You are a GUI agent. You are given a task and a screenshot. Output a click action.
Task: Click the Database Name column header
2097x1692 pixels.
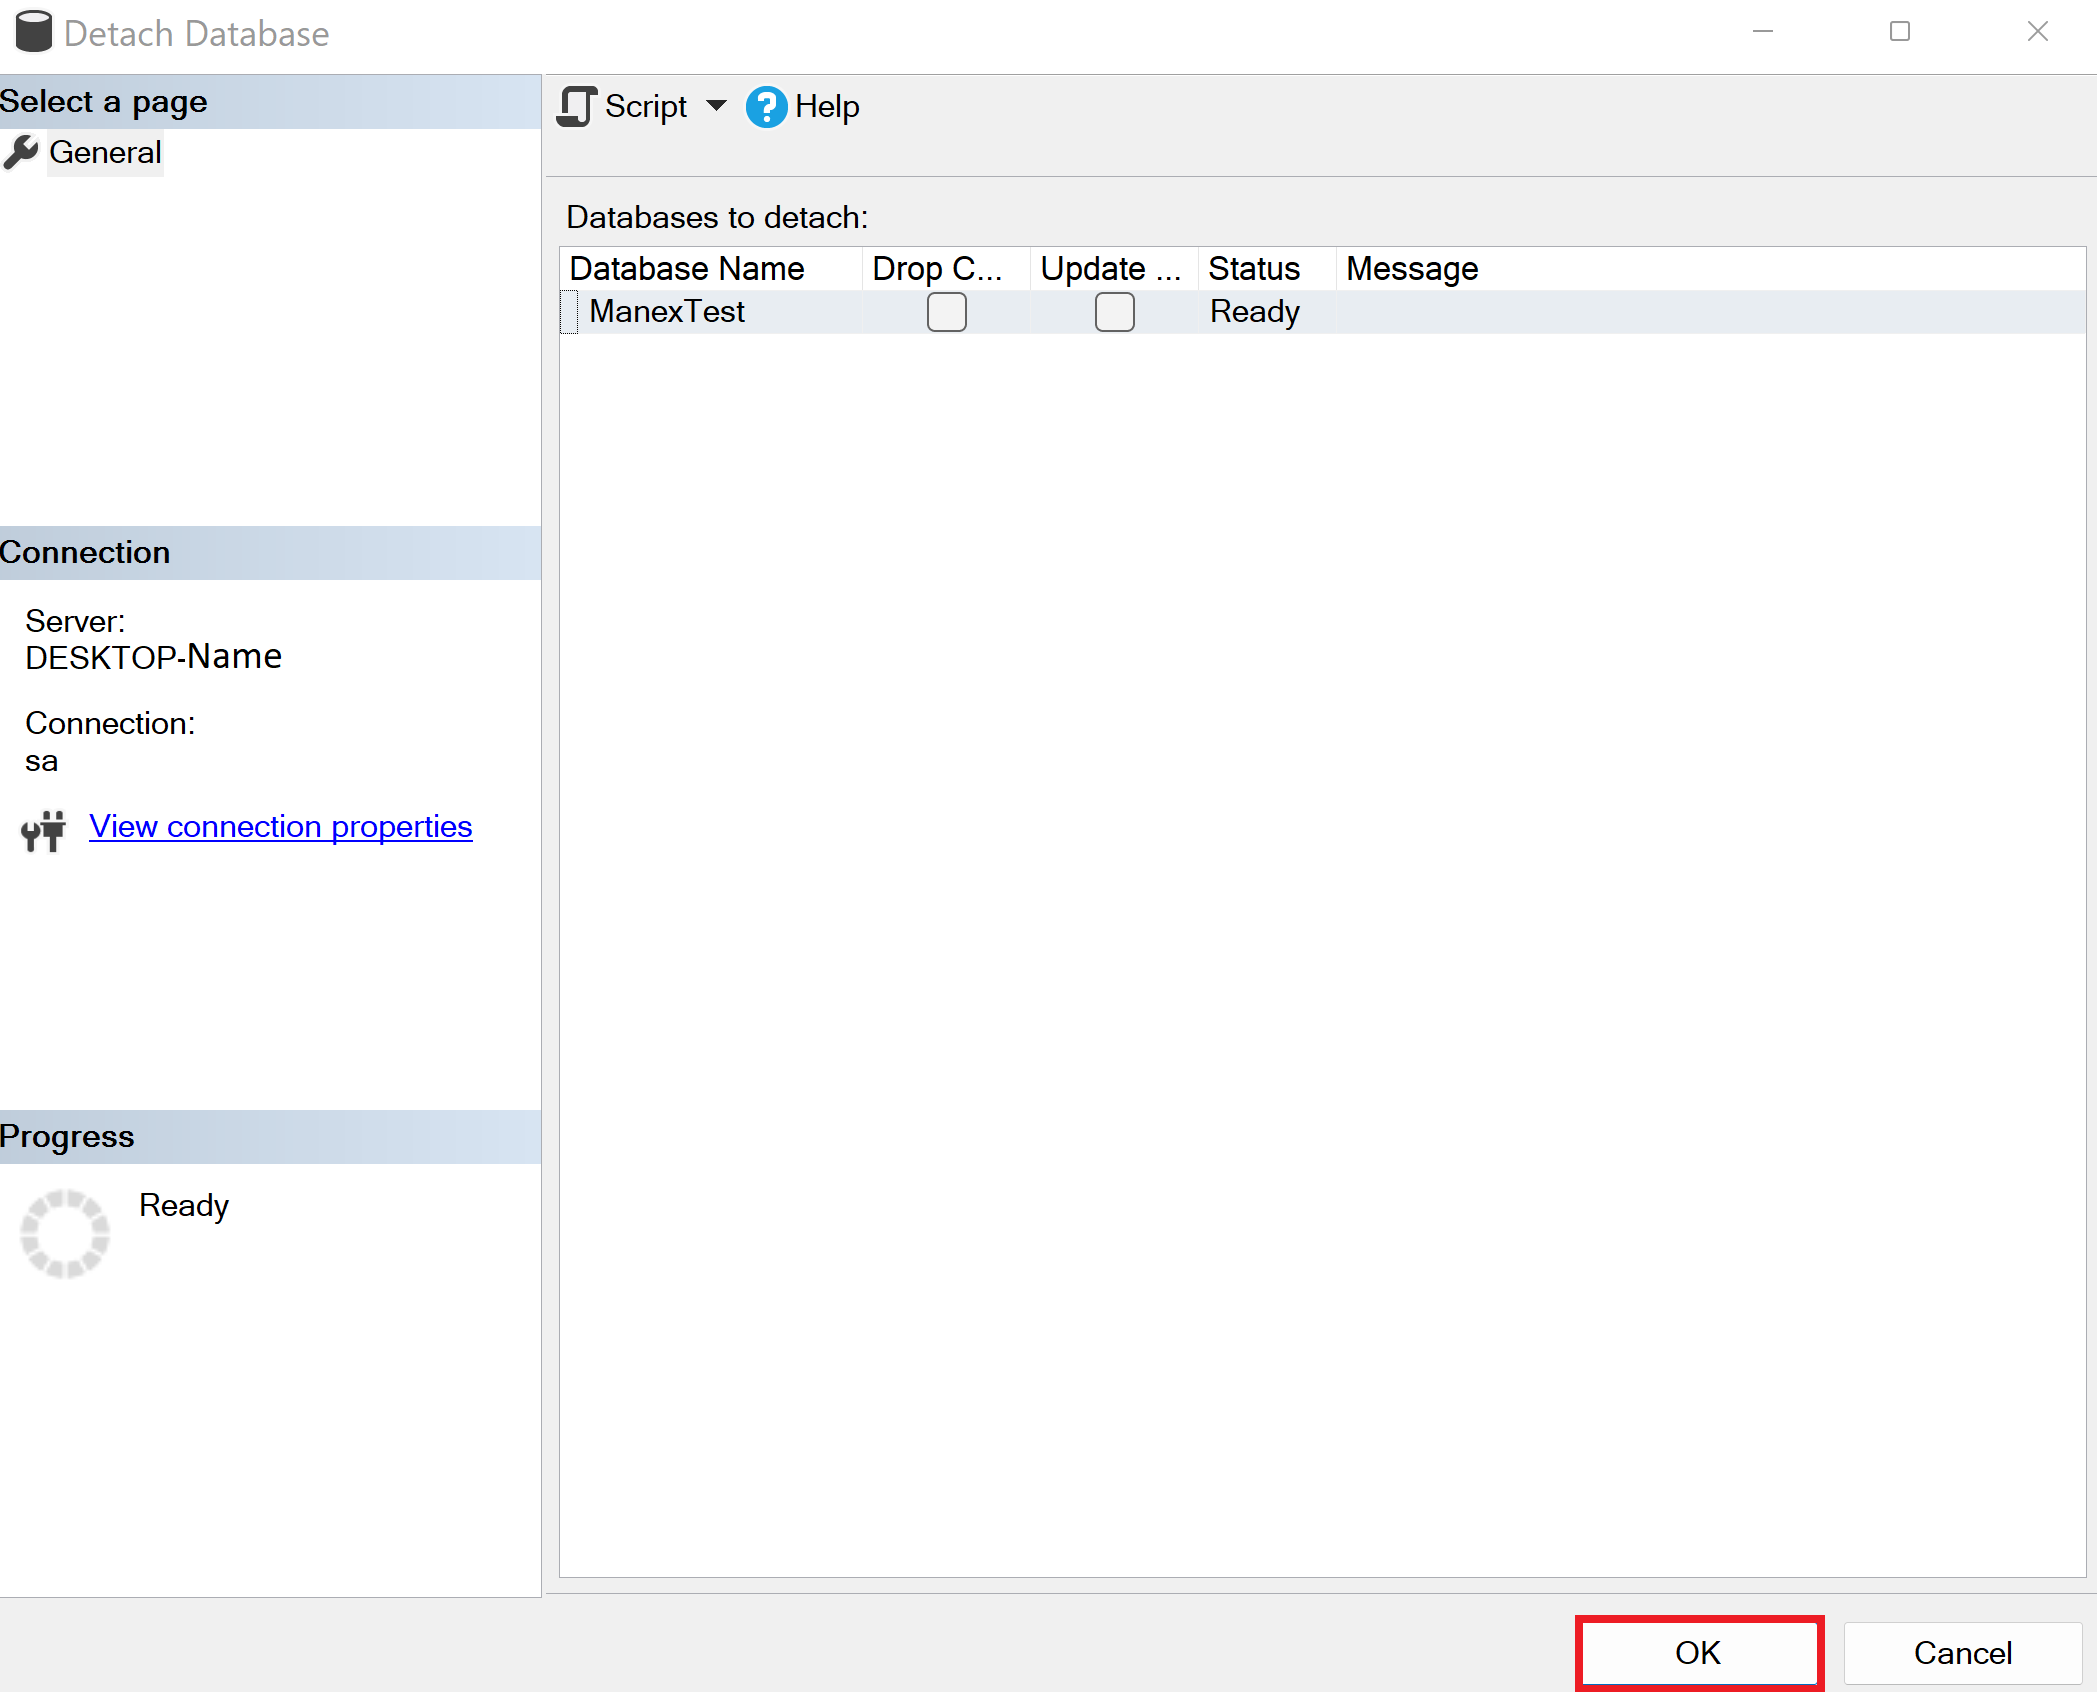point(687,269)
